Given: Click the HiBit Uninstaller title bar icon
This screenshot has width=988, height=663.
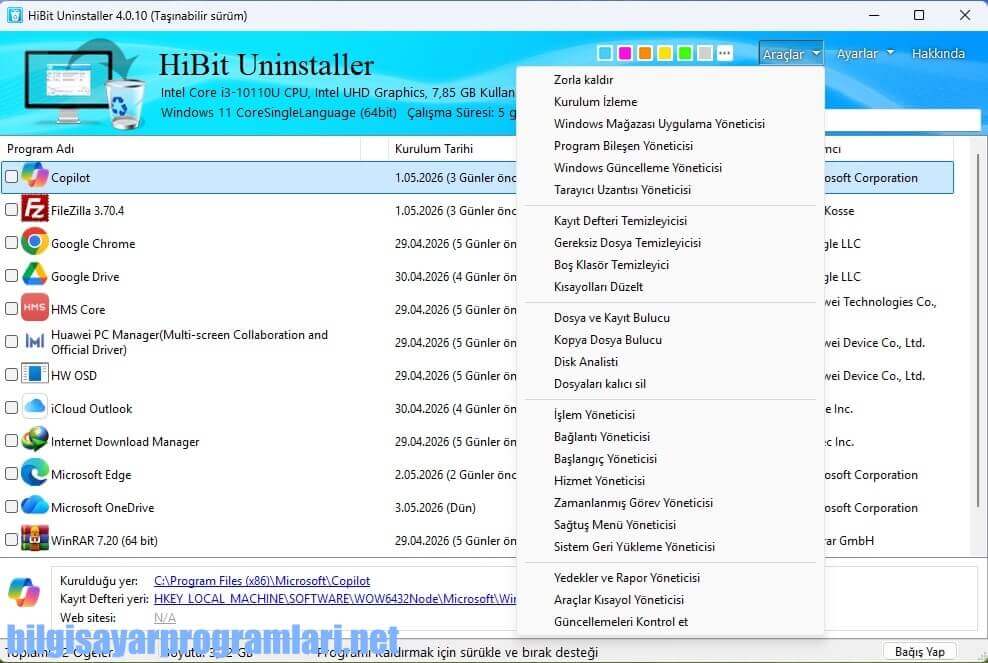Looking at the screenshot, I should tap(14, 15).
